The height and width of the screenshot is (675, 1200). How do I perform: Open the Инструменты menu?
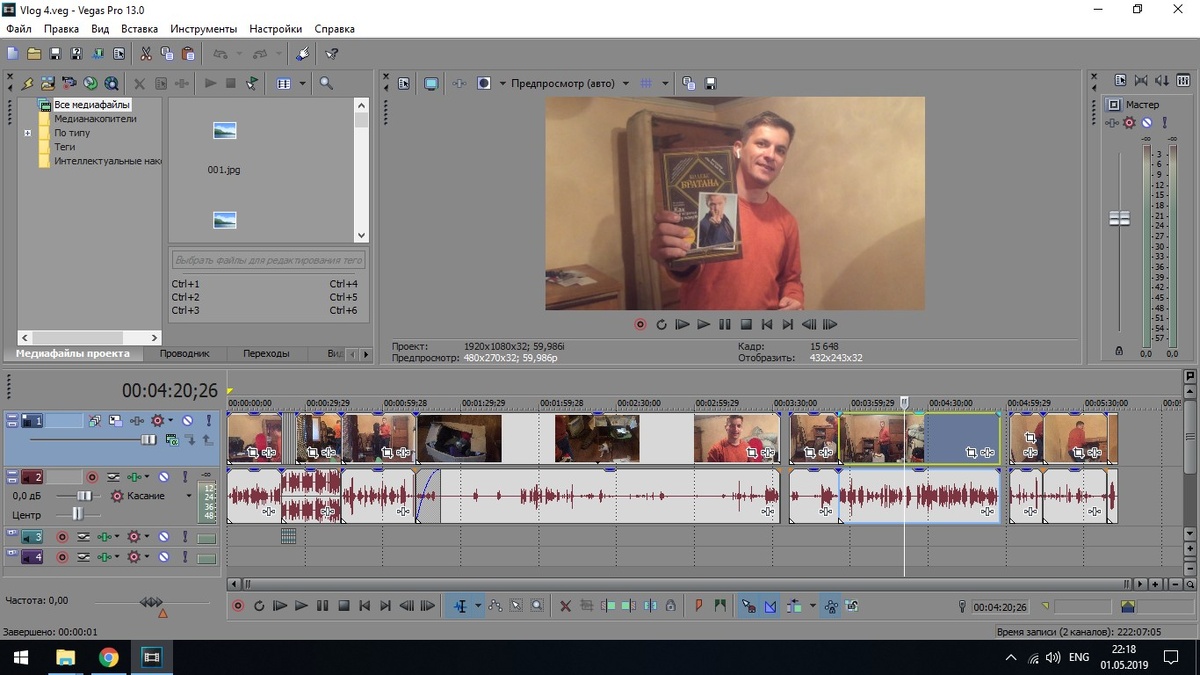pos(204,29)
